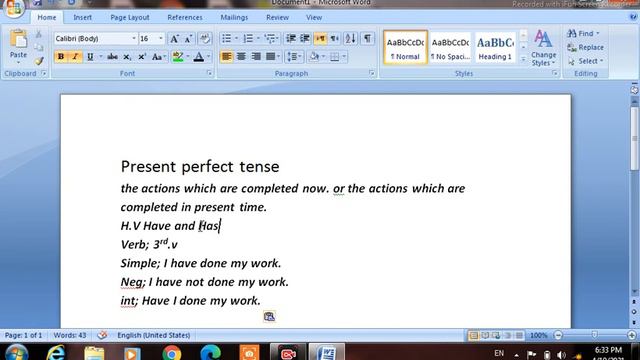640x360 pixels.
Task: Align text left
Action: pyautogui.click(x=226, y=57)
